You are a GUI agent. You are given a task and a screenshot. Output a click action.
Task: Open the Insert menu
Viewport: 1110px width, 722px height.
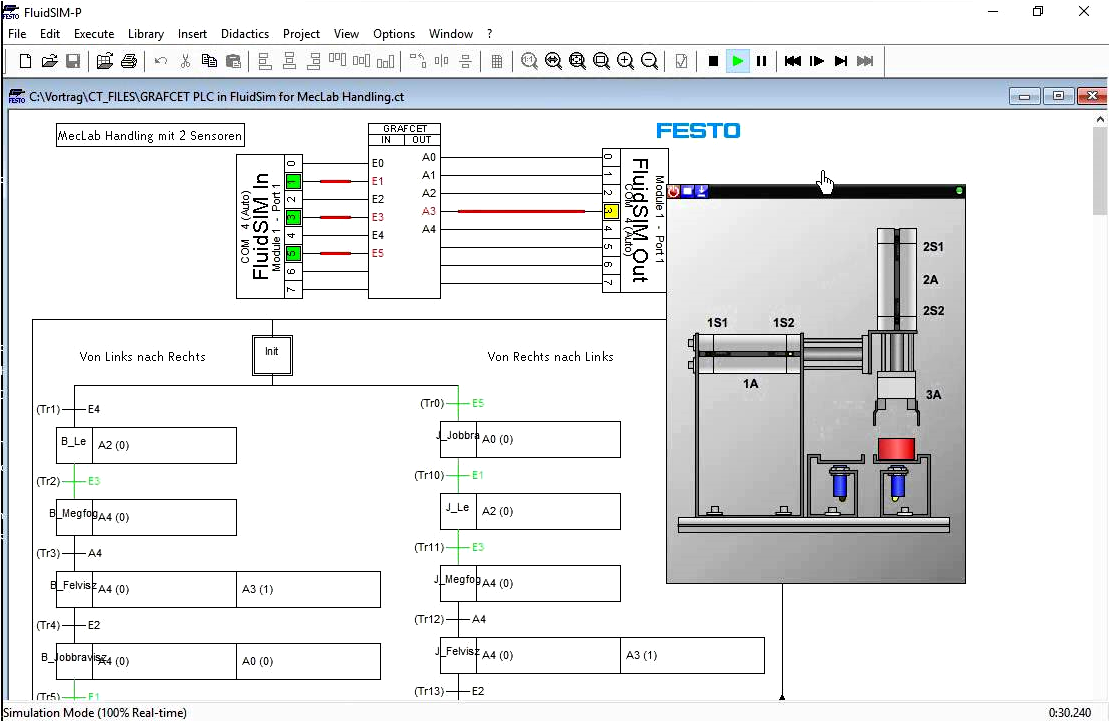click(193, 34)
